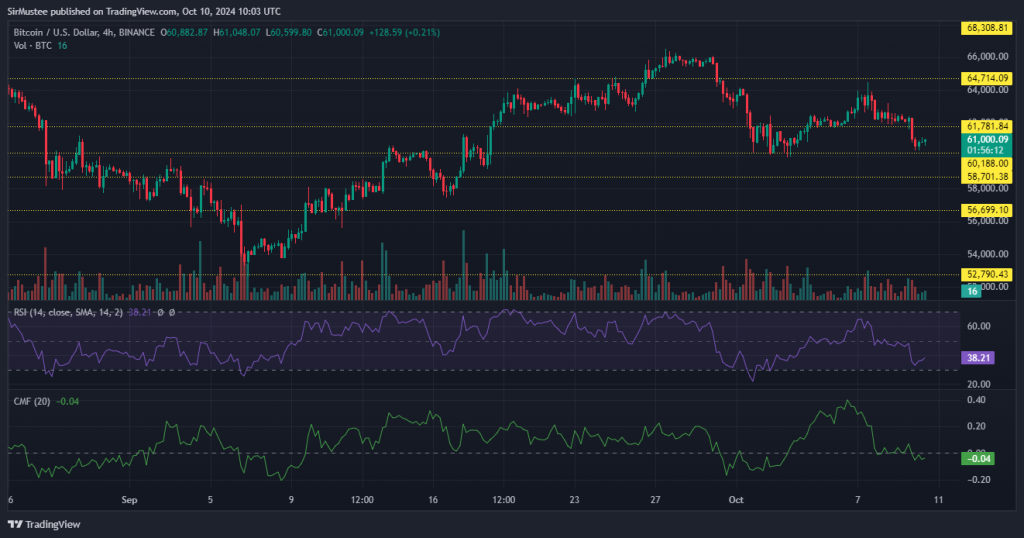Image resolution: width=1024 pixels, height=538 pixels.
Task: Click the green volume value 16 label
Action: pos(970,290)
